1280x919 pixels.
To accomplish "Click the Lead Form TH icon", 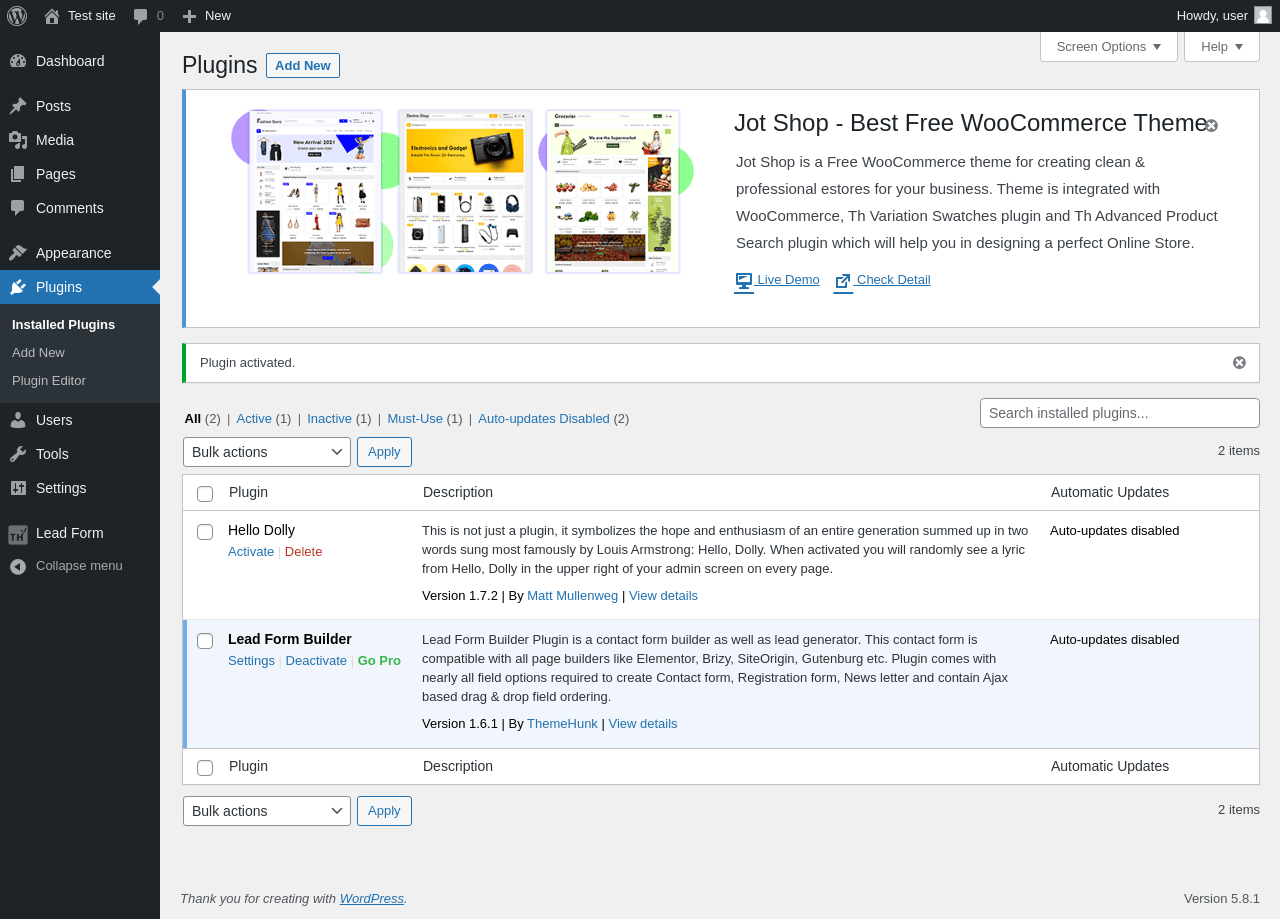I will (x=18, y=534).
